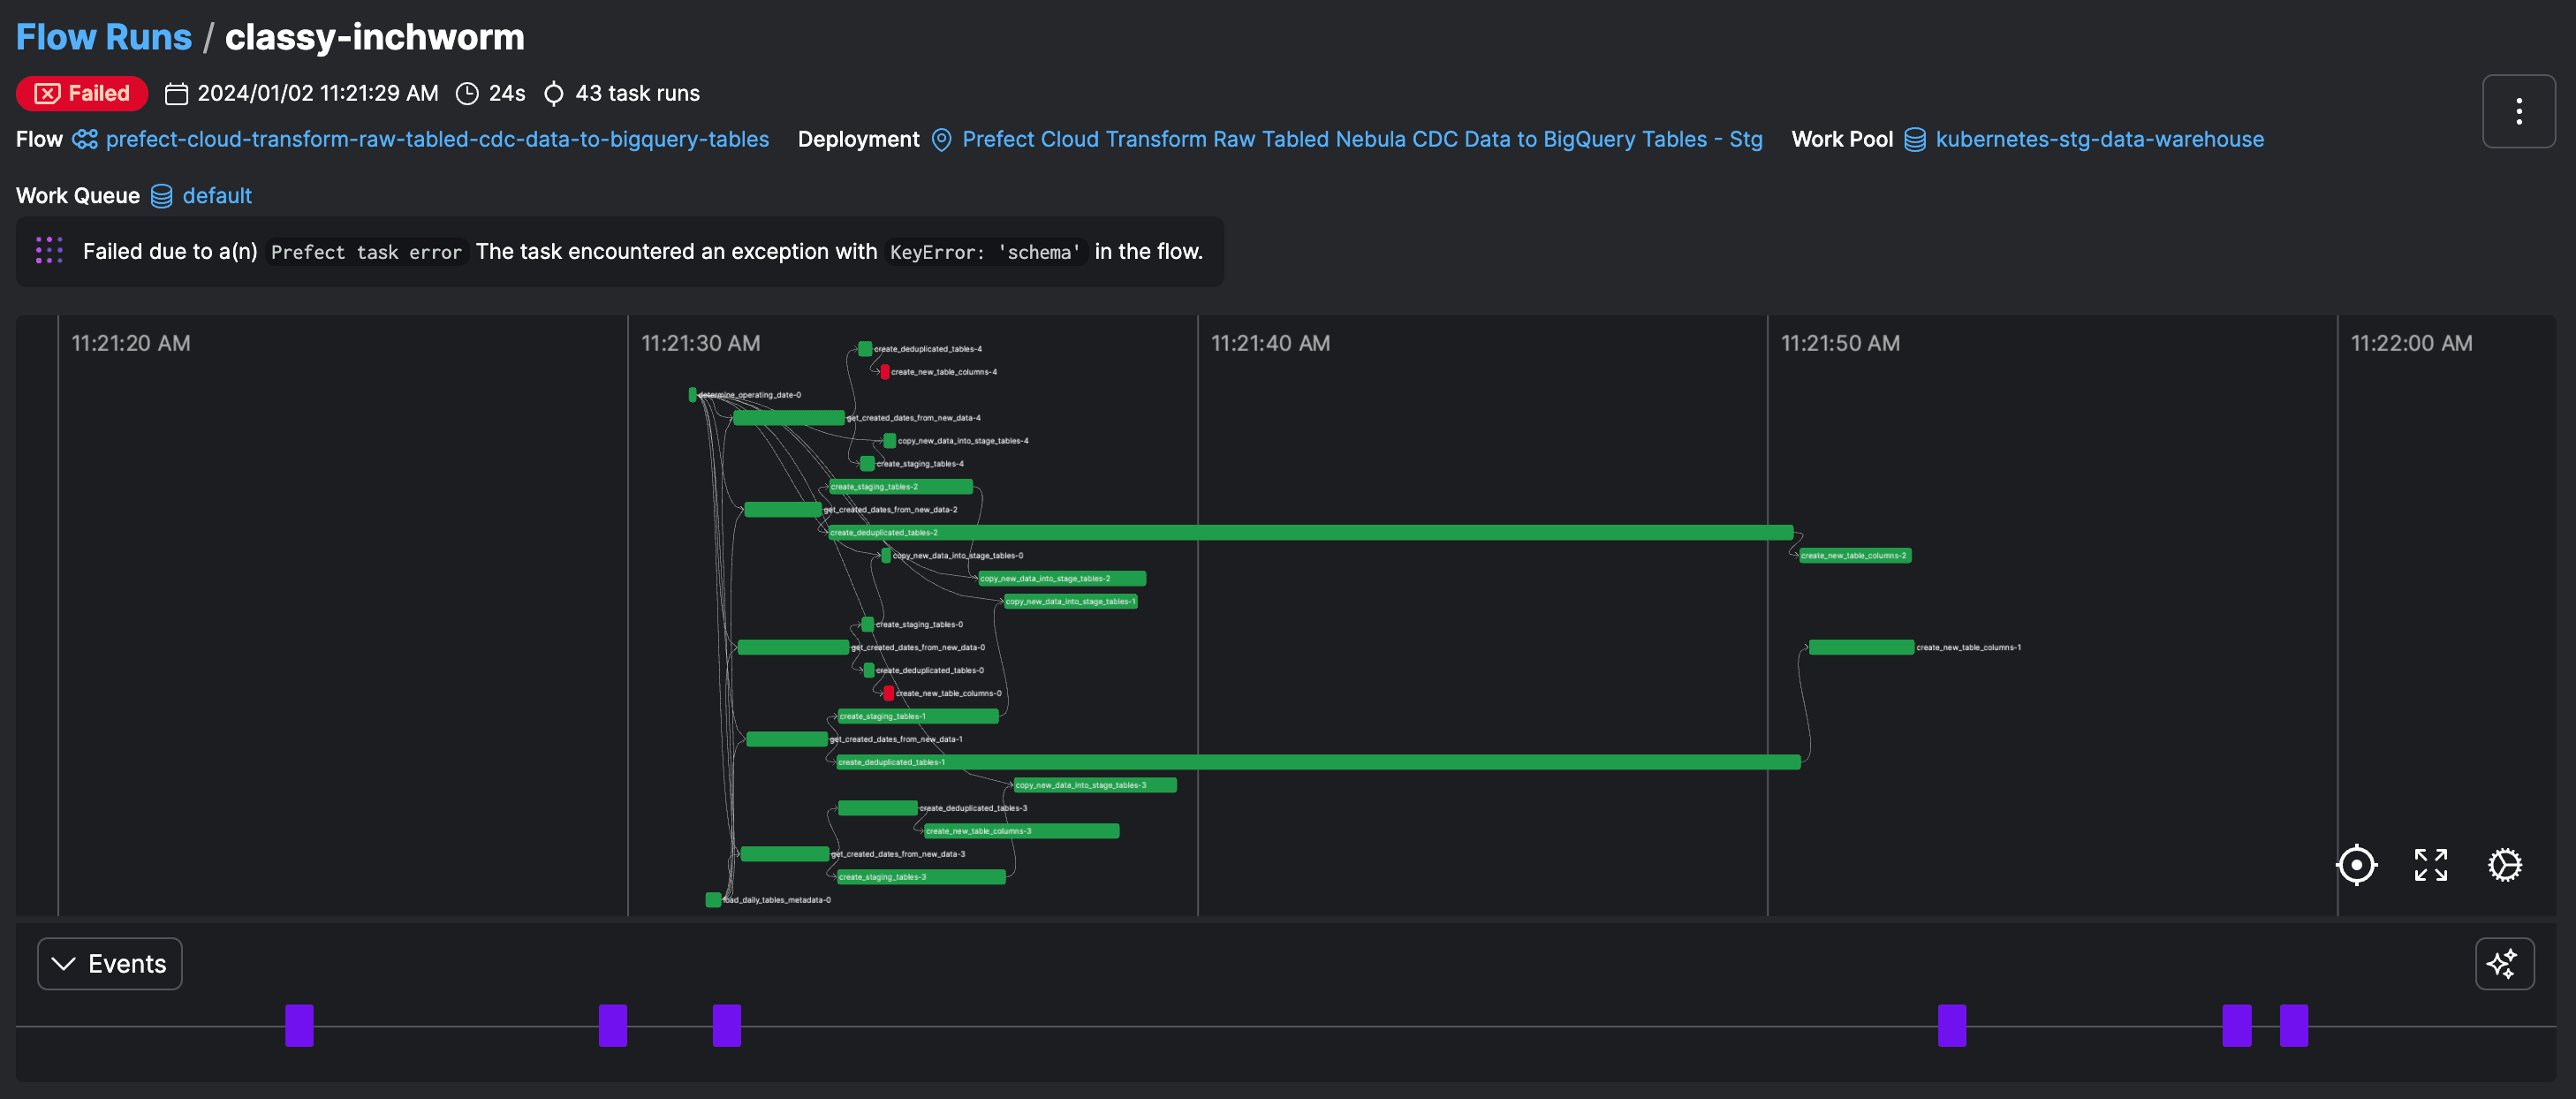
Task: Click the purple dotted error summary icon
Action: pyautogui.click(x=49, y=251)
